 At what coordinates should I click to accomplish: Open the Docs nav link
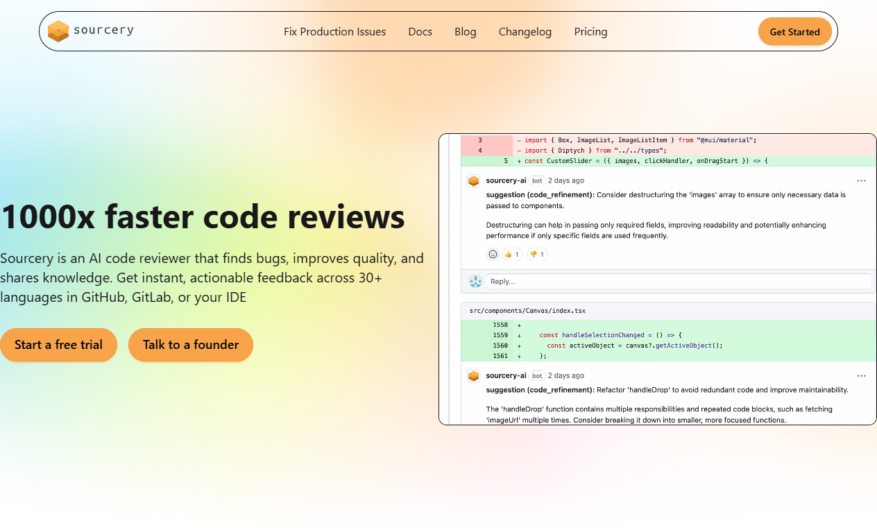coord(420,32)
